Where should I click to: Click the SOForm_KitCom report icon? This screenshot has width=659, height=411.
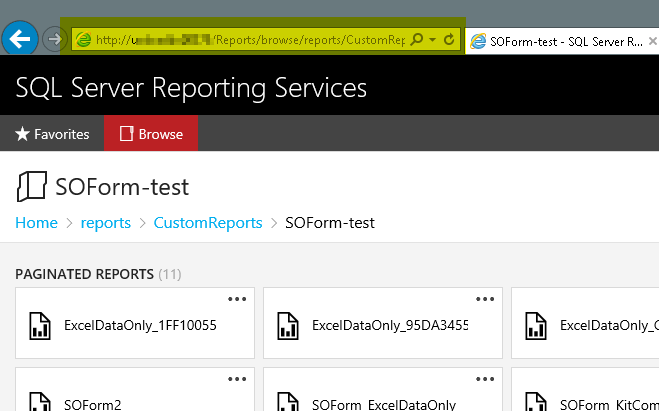click(x=536, y=402)
